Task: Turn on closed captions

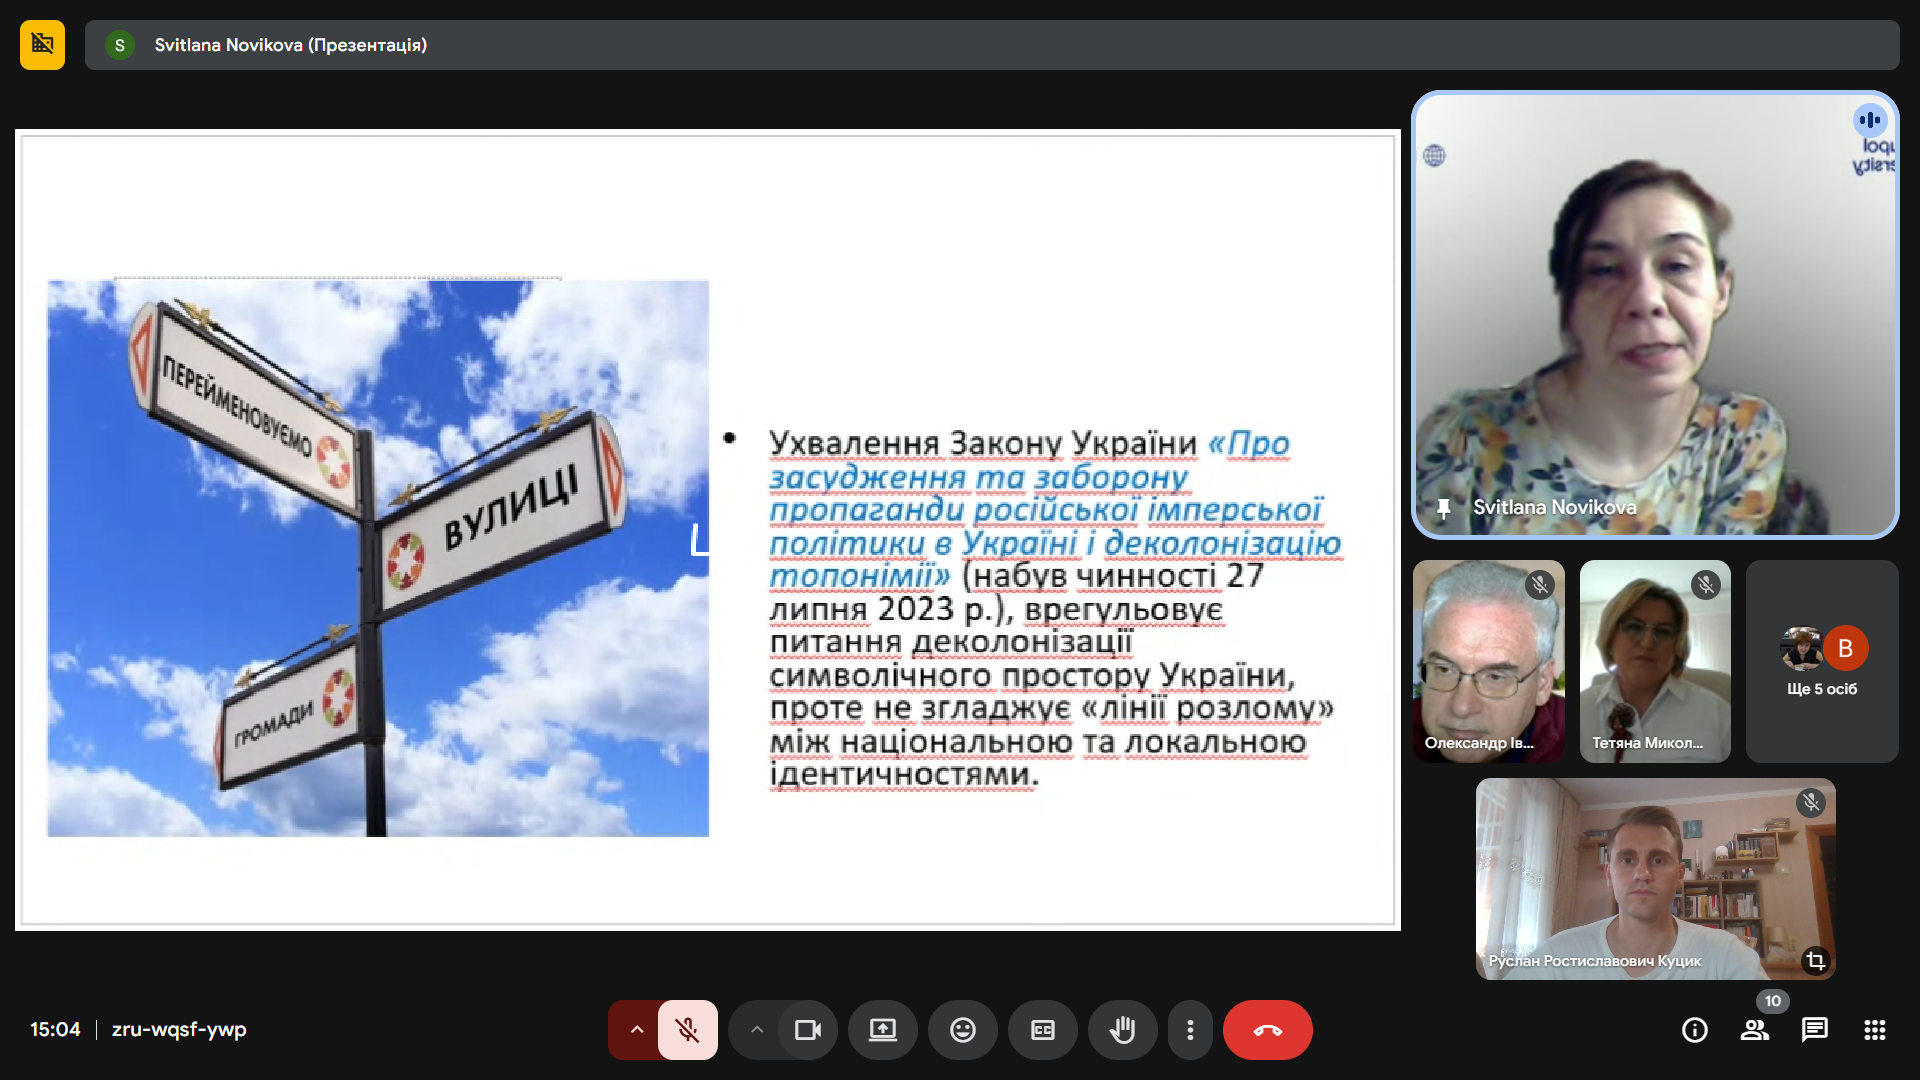Action: tap(1042, 1029)
